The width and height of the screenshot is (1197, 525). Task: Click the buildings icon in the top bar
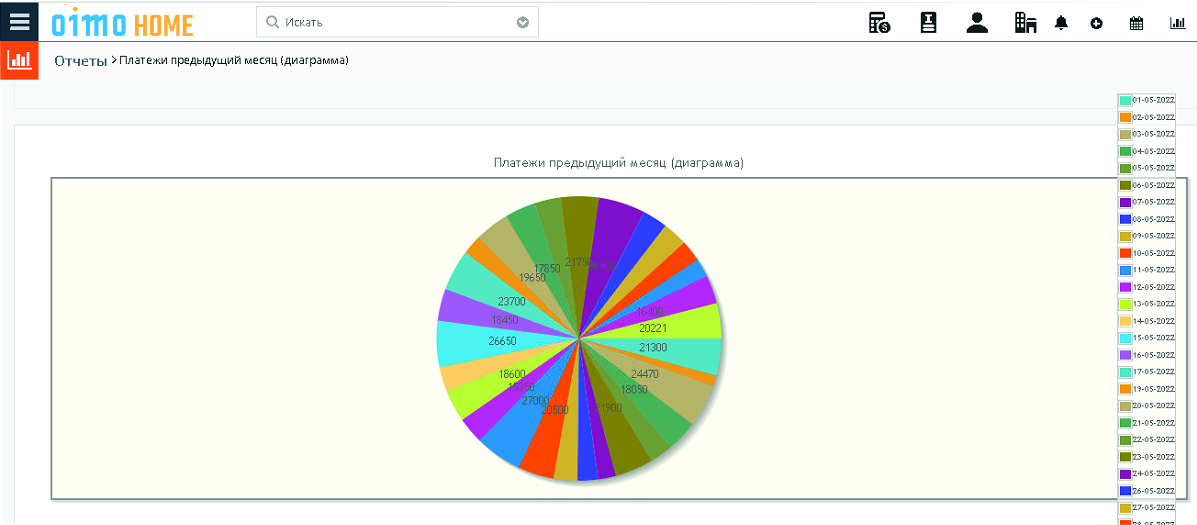pyautogui.click(x=1025, y=23)
